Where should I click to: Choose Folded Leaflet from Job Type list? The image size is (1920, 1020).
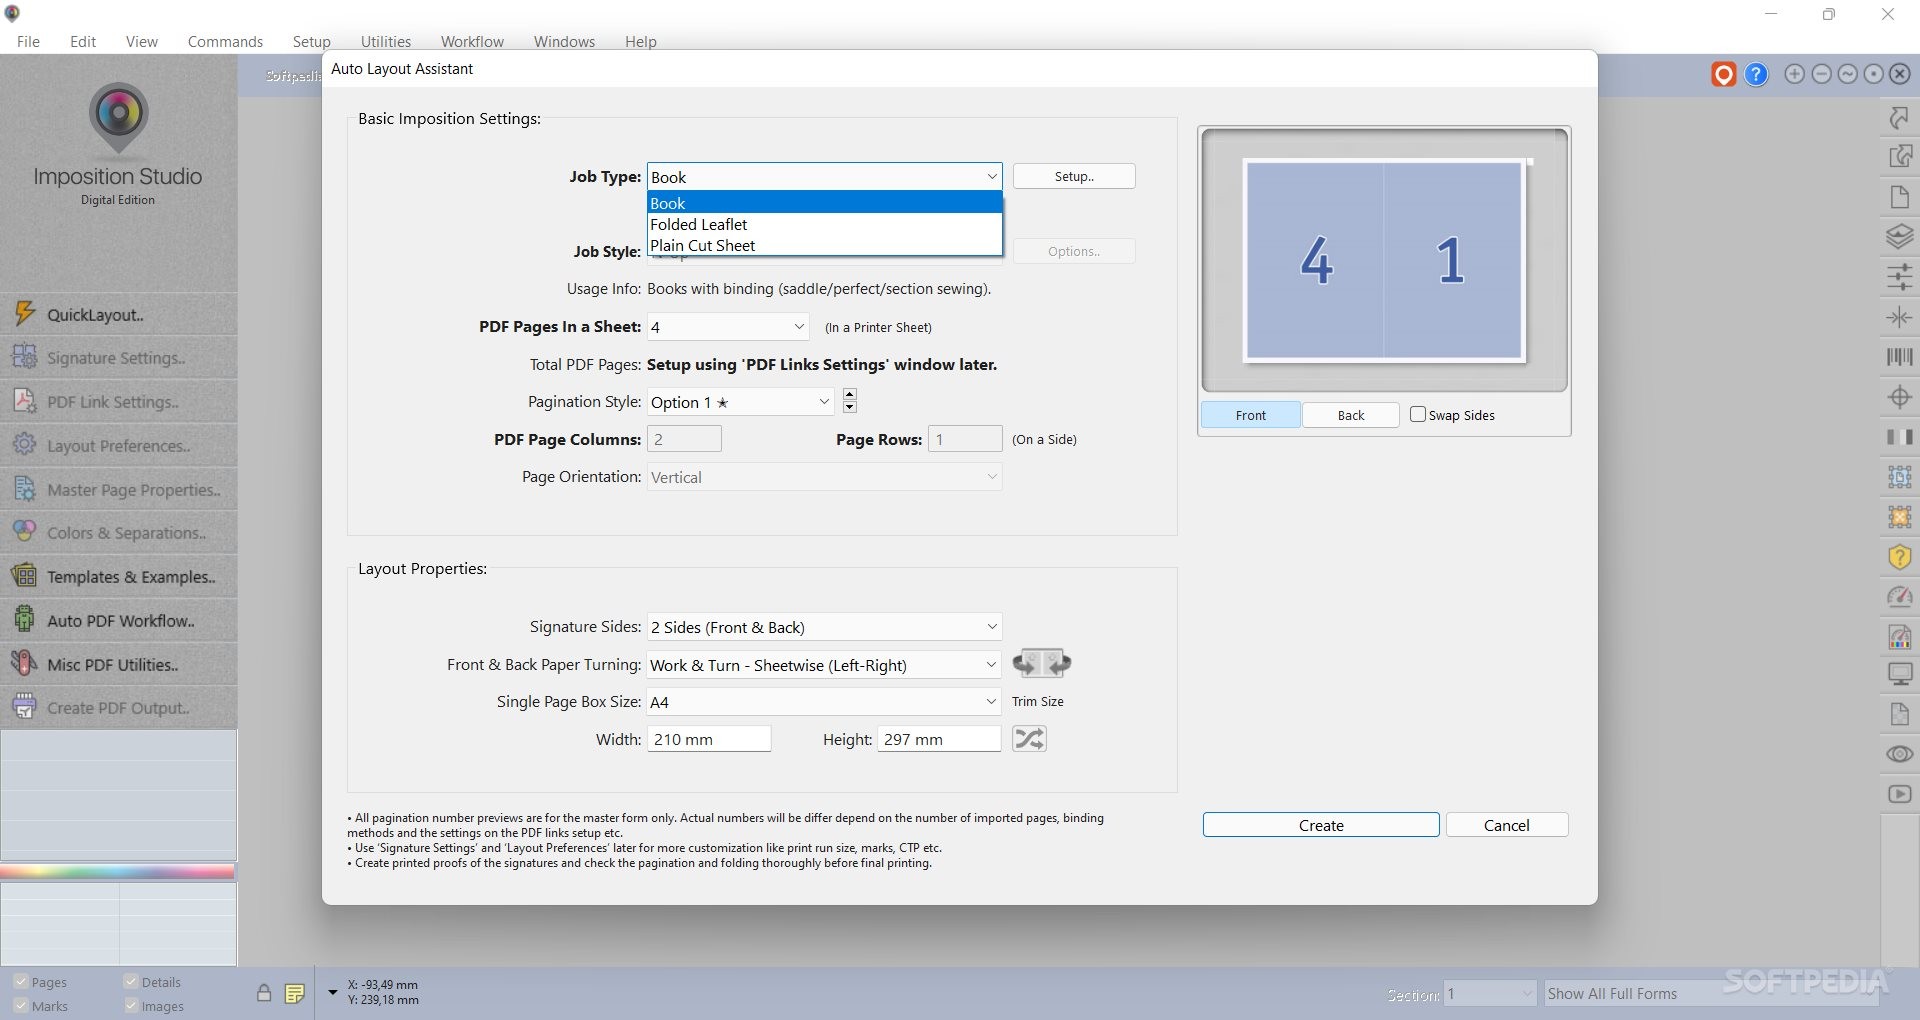[x=825, y=224]
